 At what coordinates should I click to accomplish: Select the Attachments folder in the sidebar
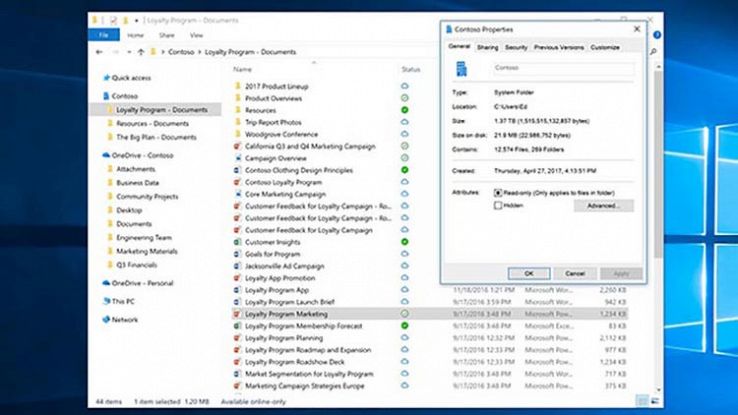tap(136, 168)
